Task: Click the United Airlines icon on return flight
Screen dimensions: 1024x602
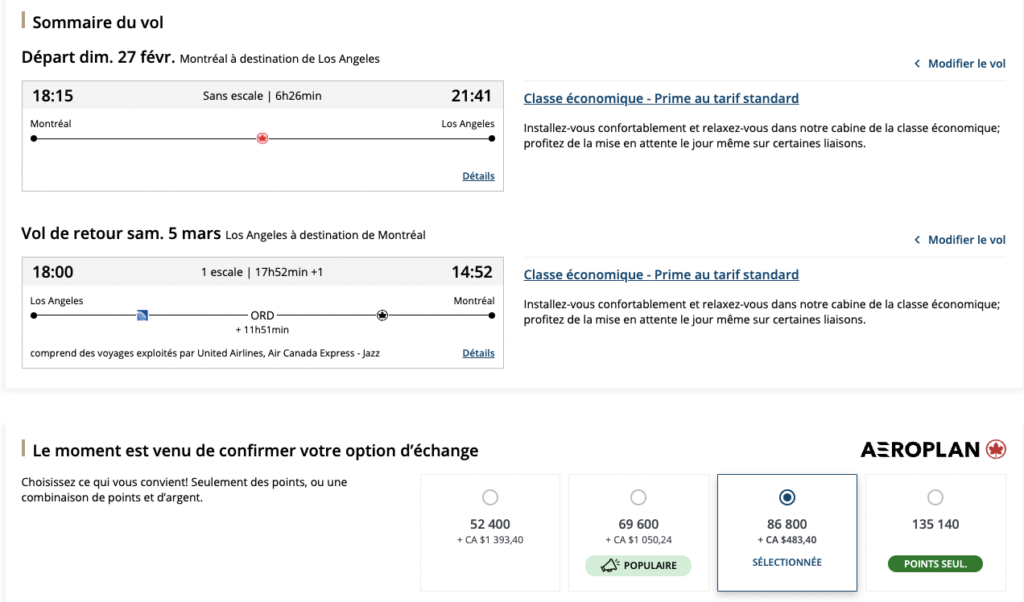Action: pos(143,315)
